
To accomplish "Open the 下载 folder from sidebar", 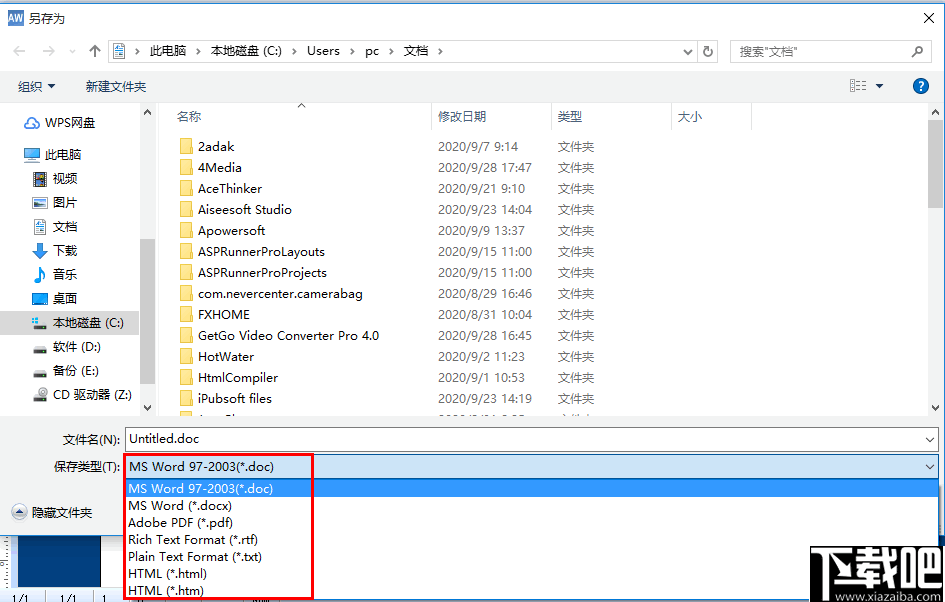I will (x=64, y=250).
